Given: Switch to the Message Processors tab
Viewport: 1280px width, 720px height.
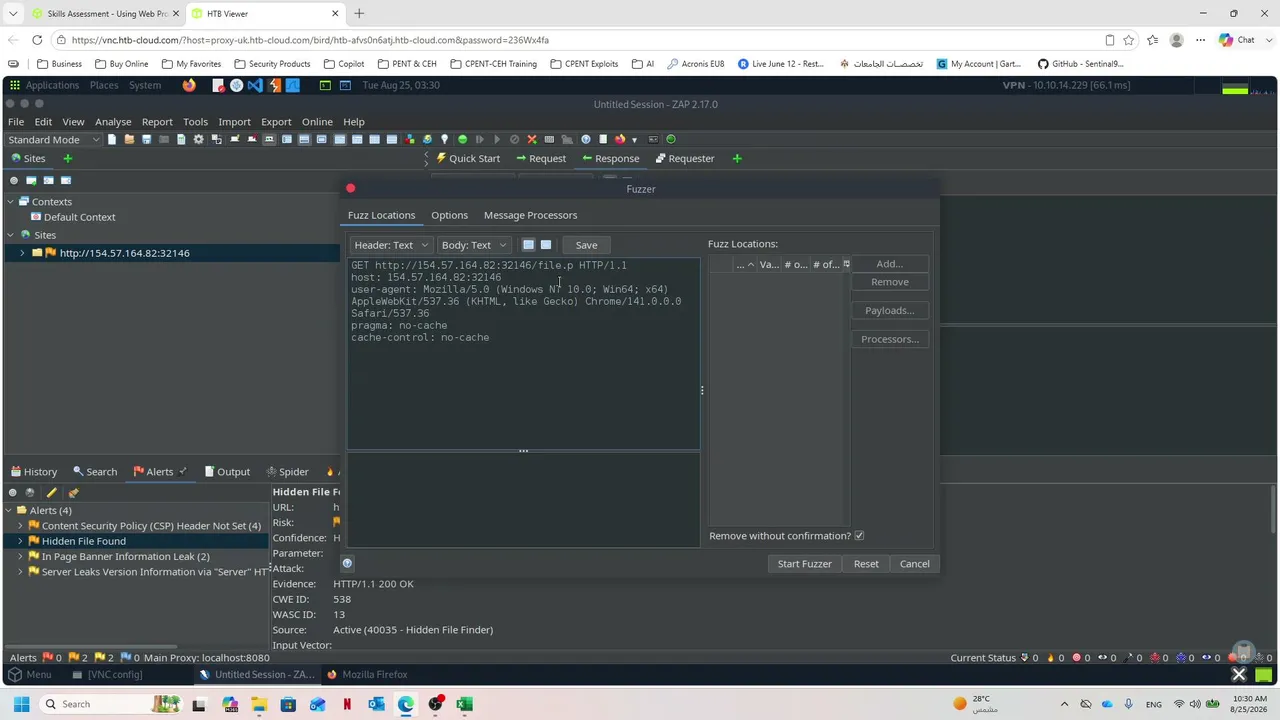Looking at the screenshot, I should [x=530, y=215].
